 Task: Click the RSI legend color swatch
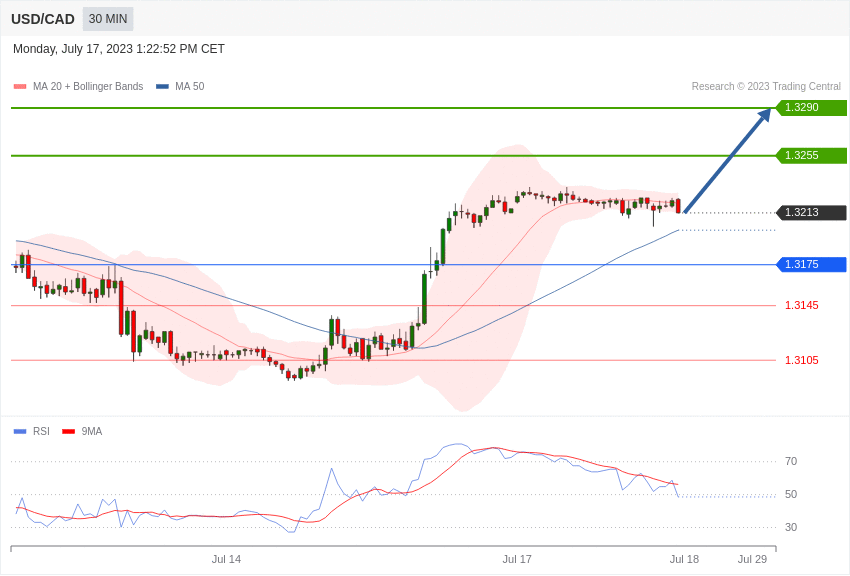click(20, 432)
